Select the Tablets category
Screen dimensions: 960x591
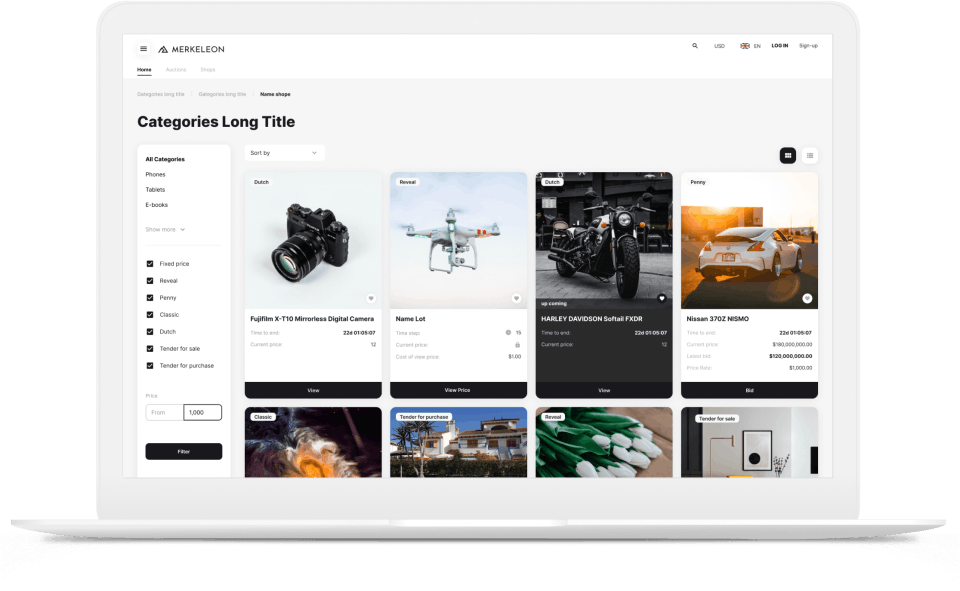[x=155, y=190]
